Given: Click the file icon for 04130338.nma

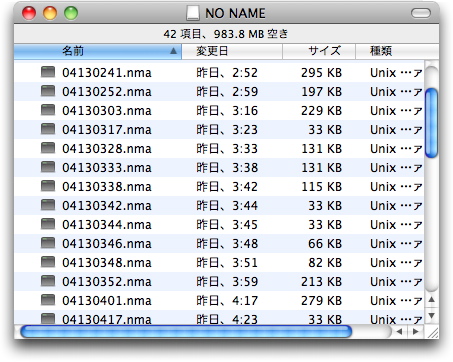Looking at the screenshot, I should [x=48, y=186].
